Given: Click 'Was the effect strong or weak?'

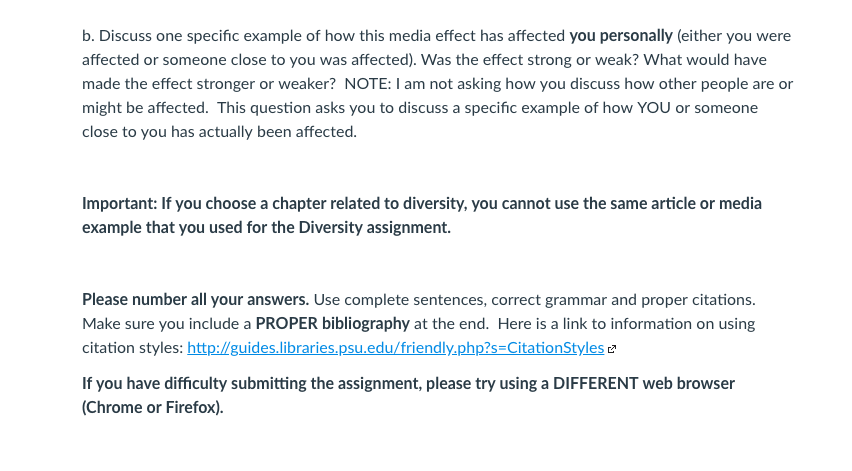Looking at the screenshot, I should (x=530, y=60).
